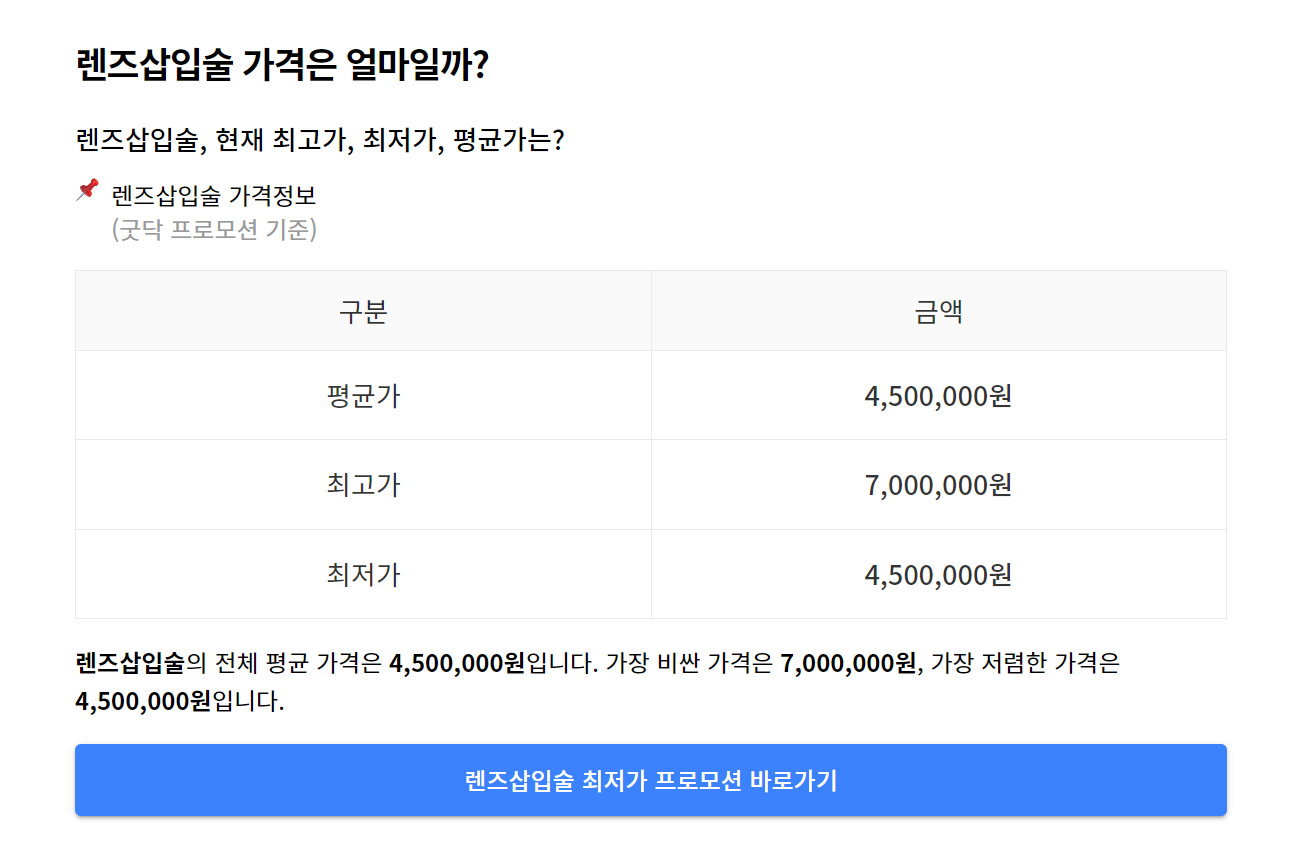This screenshot has height=862, width=1296.
Task: Click the 4,500,000원 minimum price cell
Action: (x=938, y=574)
